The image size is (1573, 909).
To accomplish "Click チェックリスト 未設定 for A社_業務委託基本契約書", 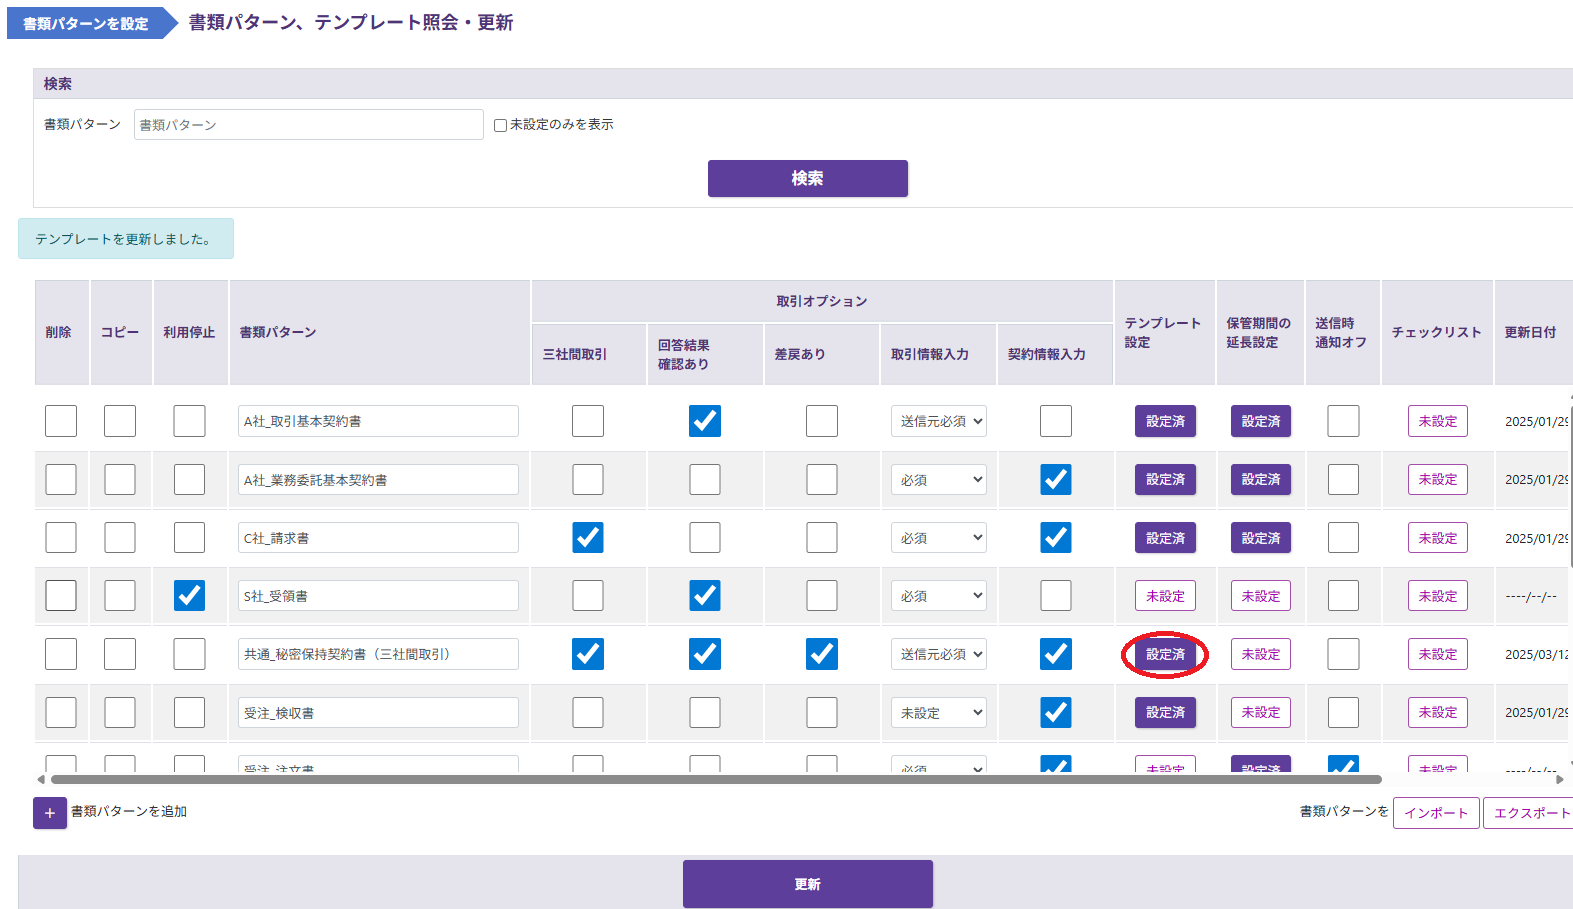I will point(1438,479).
